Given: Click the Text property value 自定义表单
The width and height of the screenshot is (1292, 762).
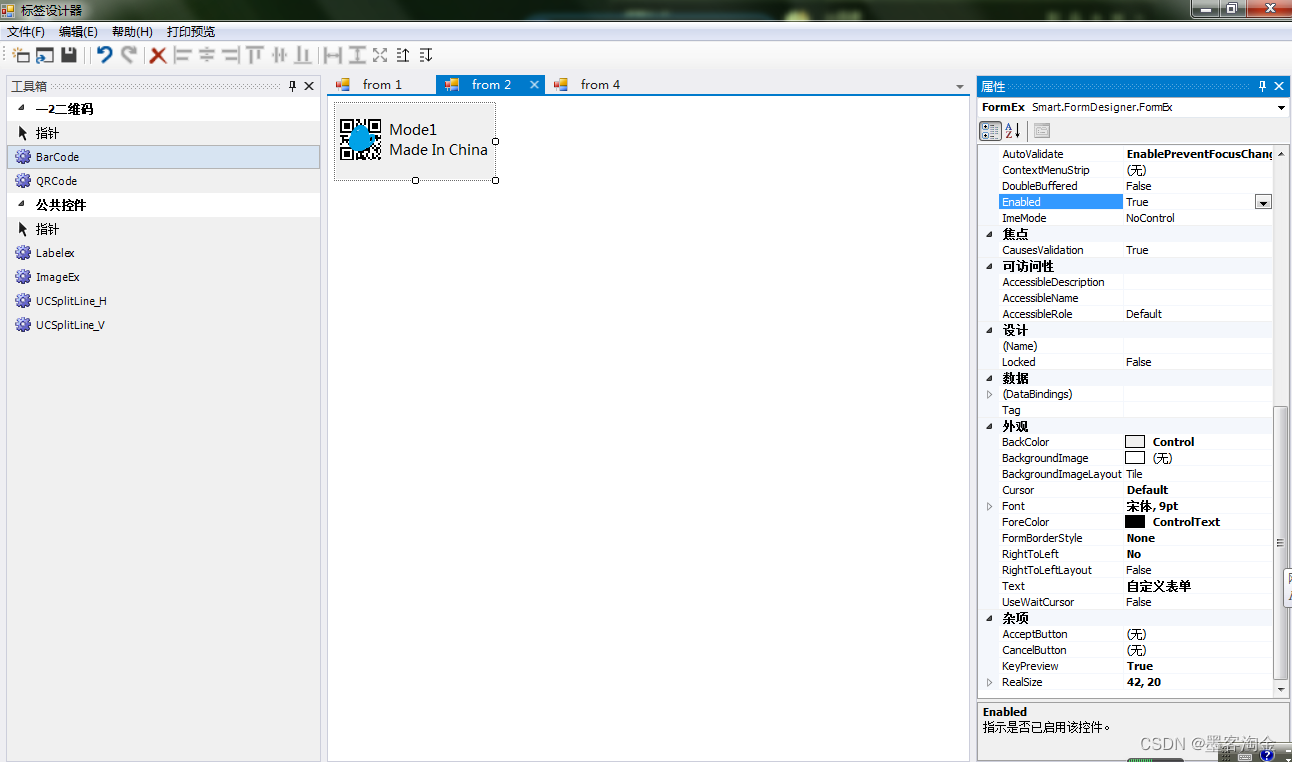Looking at the screenshot, I should (x=1159, y=586).
